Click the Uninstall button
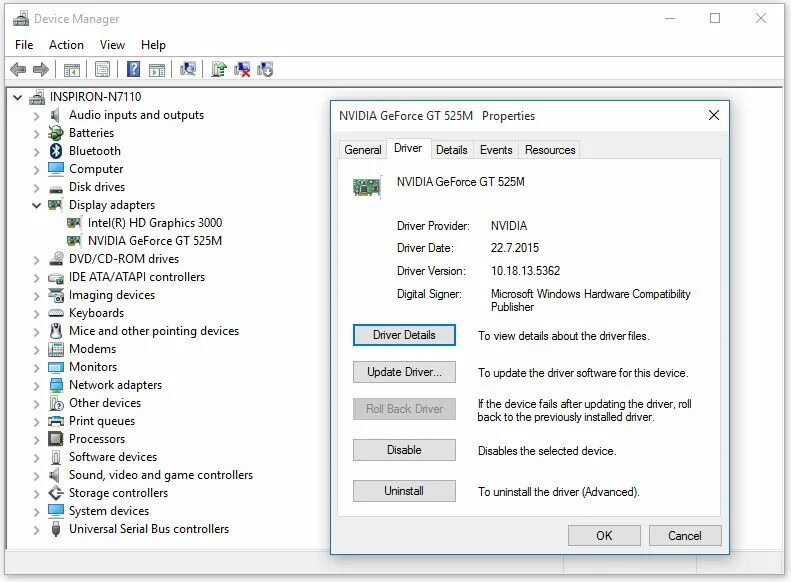The height and width of the screenshot is (582, 791). 404,491
